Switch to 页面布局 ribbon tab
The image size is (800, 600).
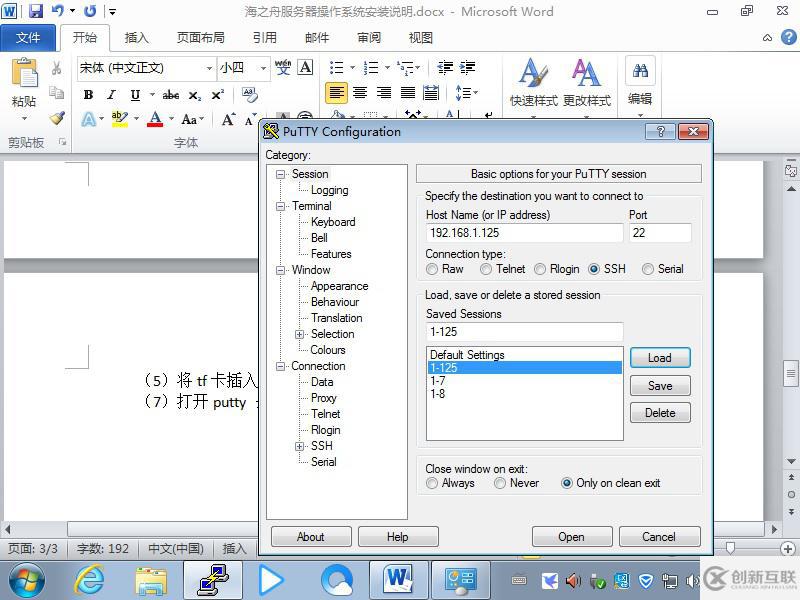point(200,38)
